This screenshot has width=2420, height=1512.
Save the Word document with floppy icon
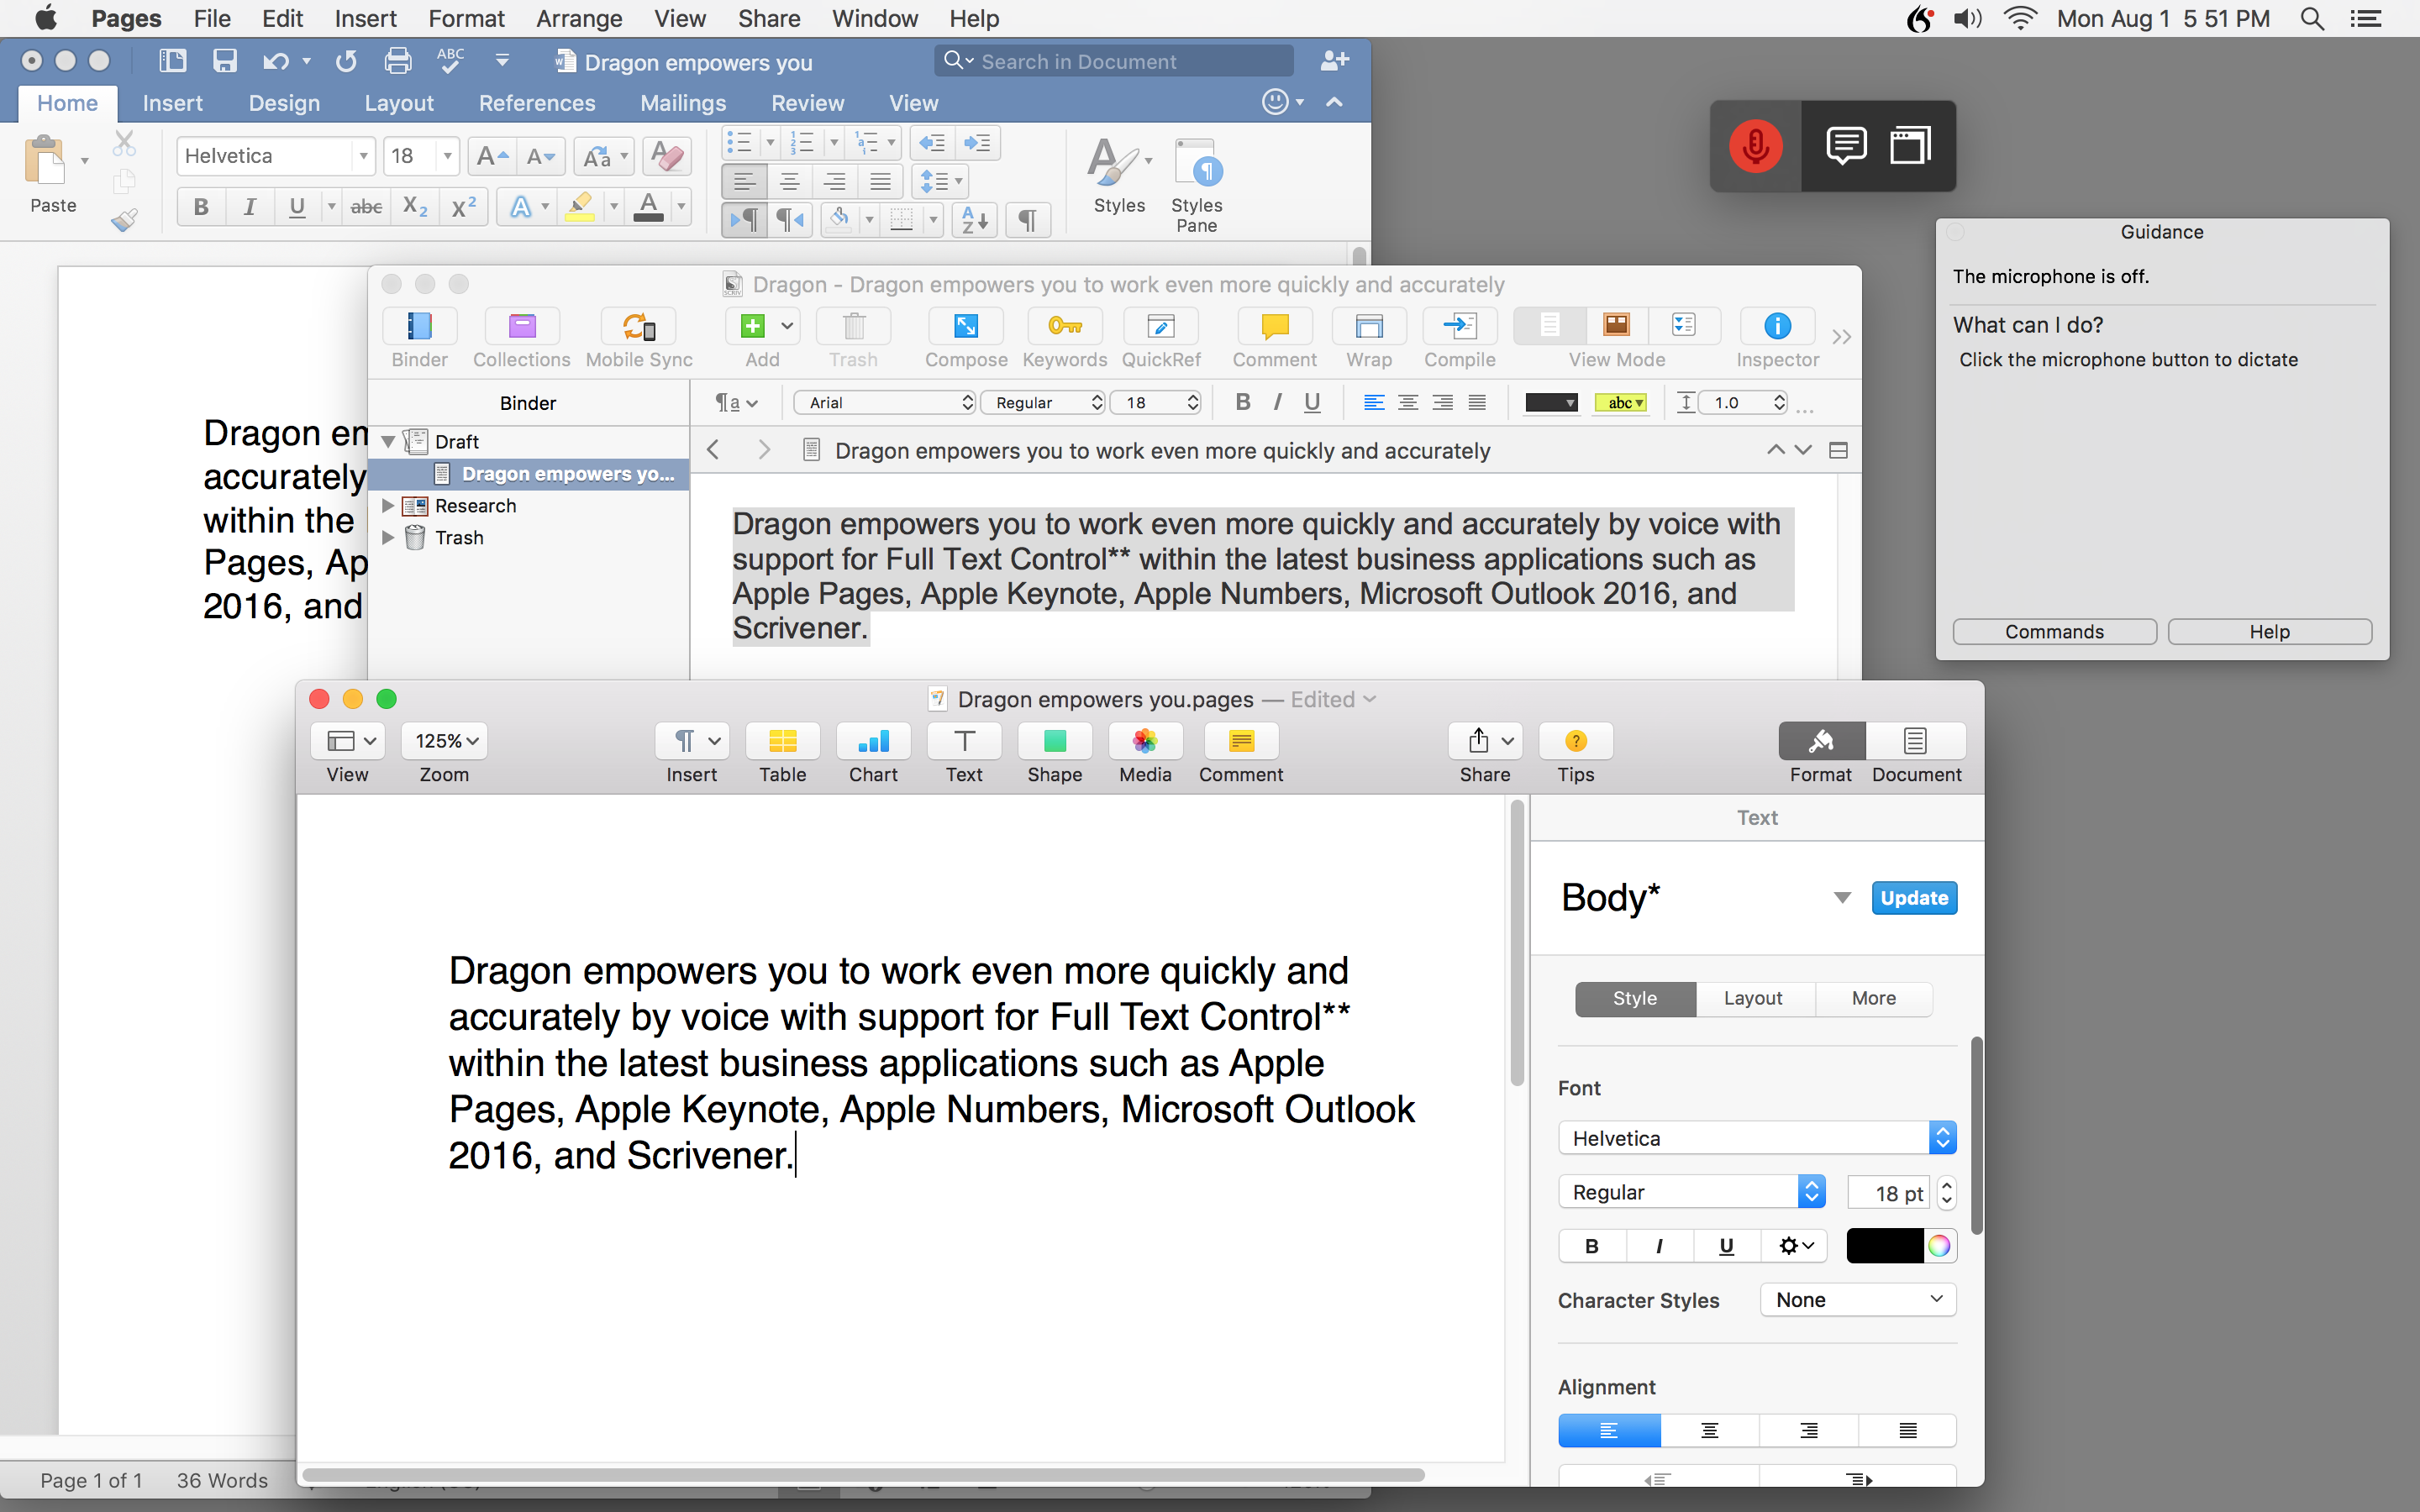(x=224, y=61)
